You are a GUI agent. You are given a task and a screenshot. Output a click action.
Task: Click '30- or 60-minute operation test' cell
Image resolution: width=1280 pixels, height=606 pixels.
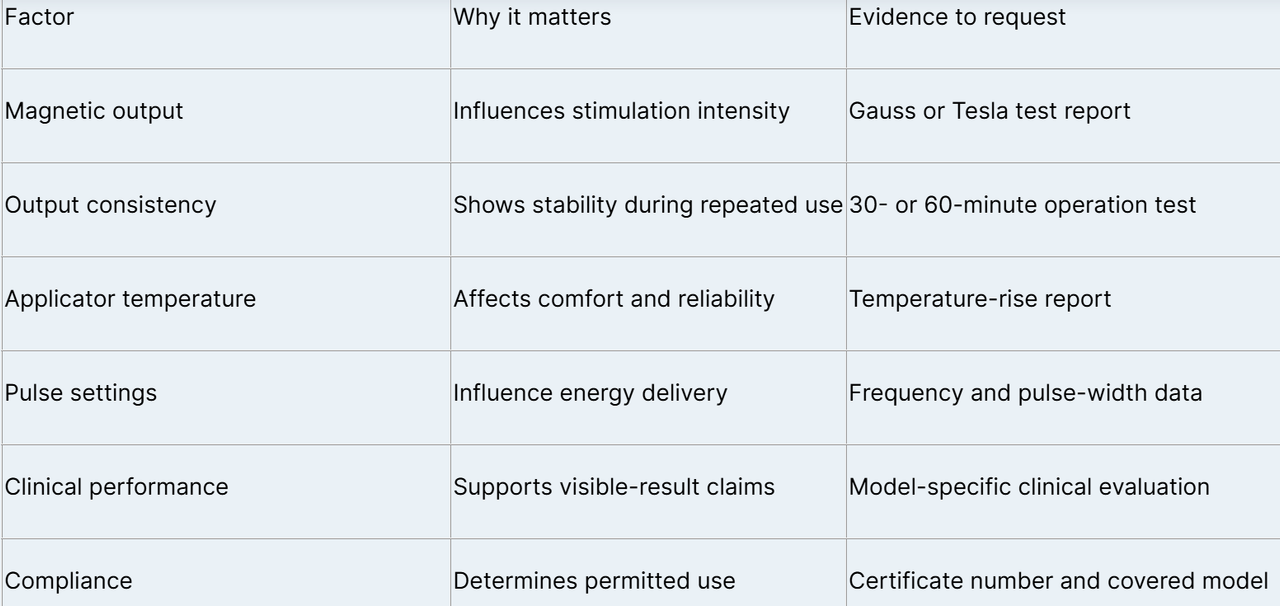coord(1063,210)
